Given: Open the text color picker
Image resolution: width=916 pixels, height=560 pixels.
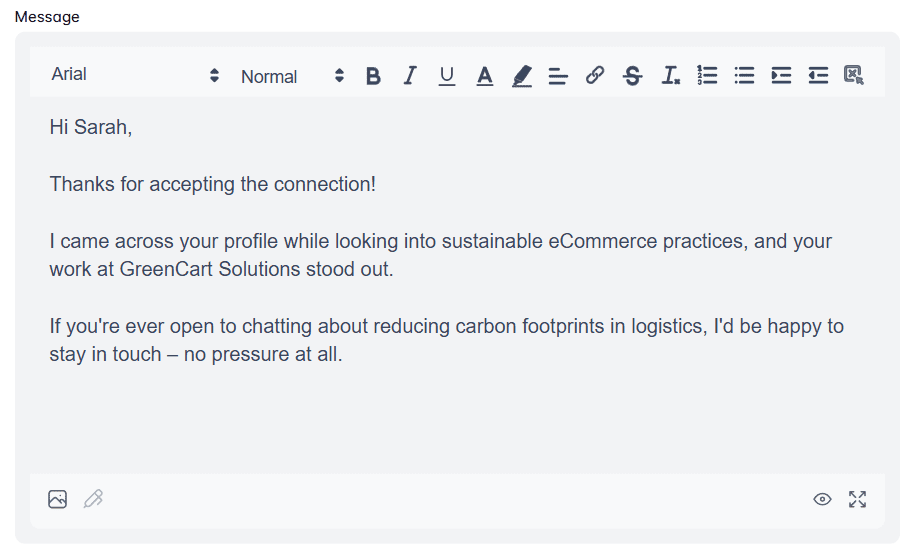Looking at the screenshot, I should click(484, 76).
